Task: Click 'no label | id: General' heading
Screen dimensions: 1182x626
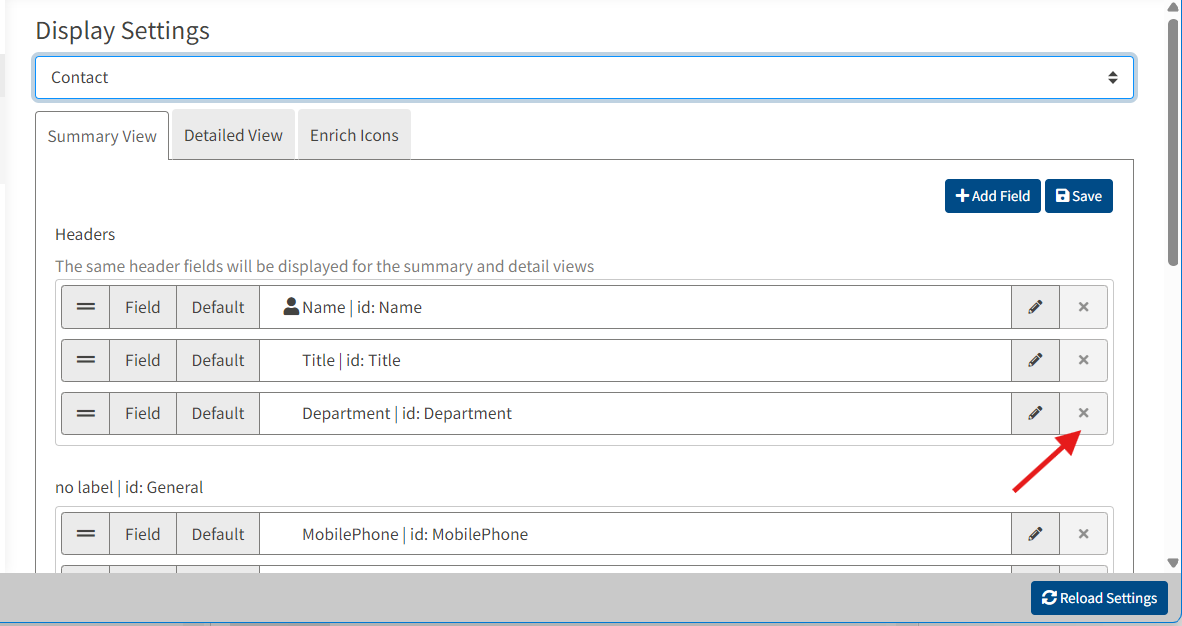Action: point(129,487)
